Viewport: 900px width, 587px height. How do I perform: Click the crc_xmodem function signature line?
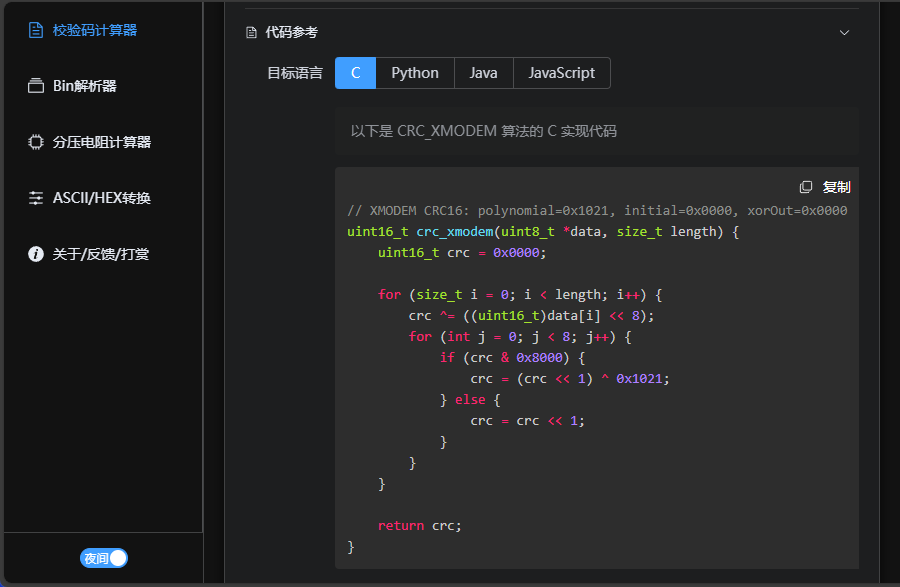pyautogui.click(x=543, y=232)
